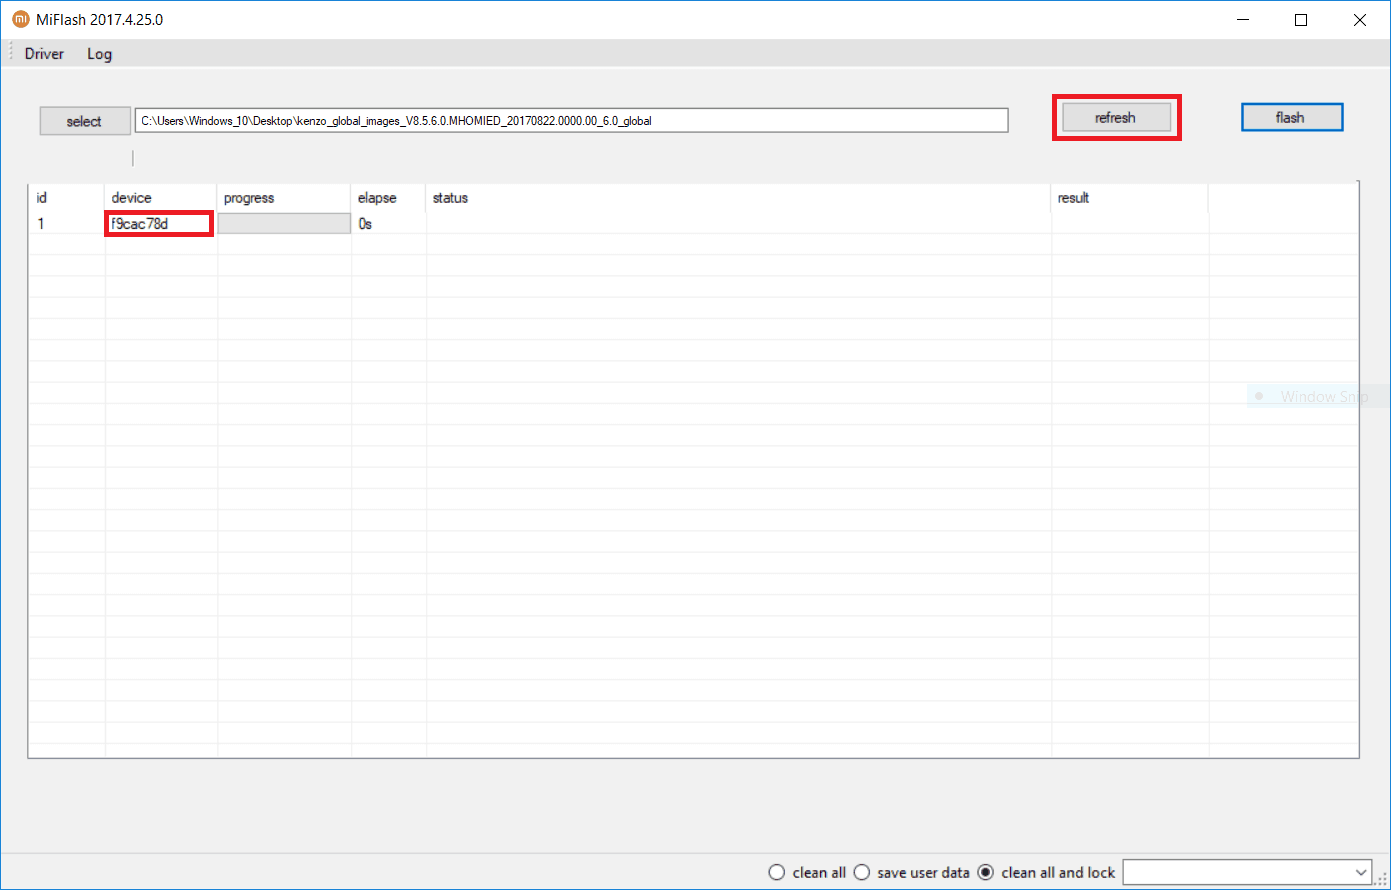
Task: Click the select folder button
Action: [85, 121]
